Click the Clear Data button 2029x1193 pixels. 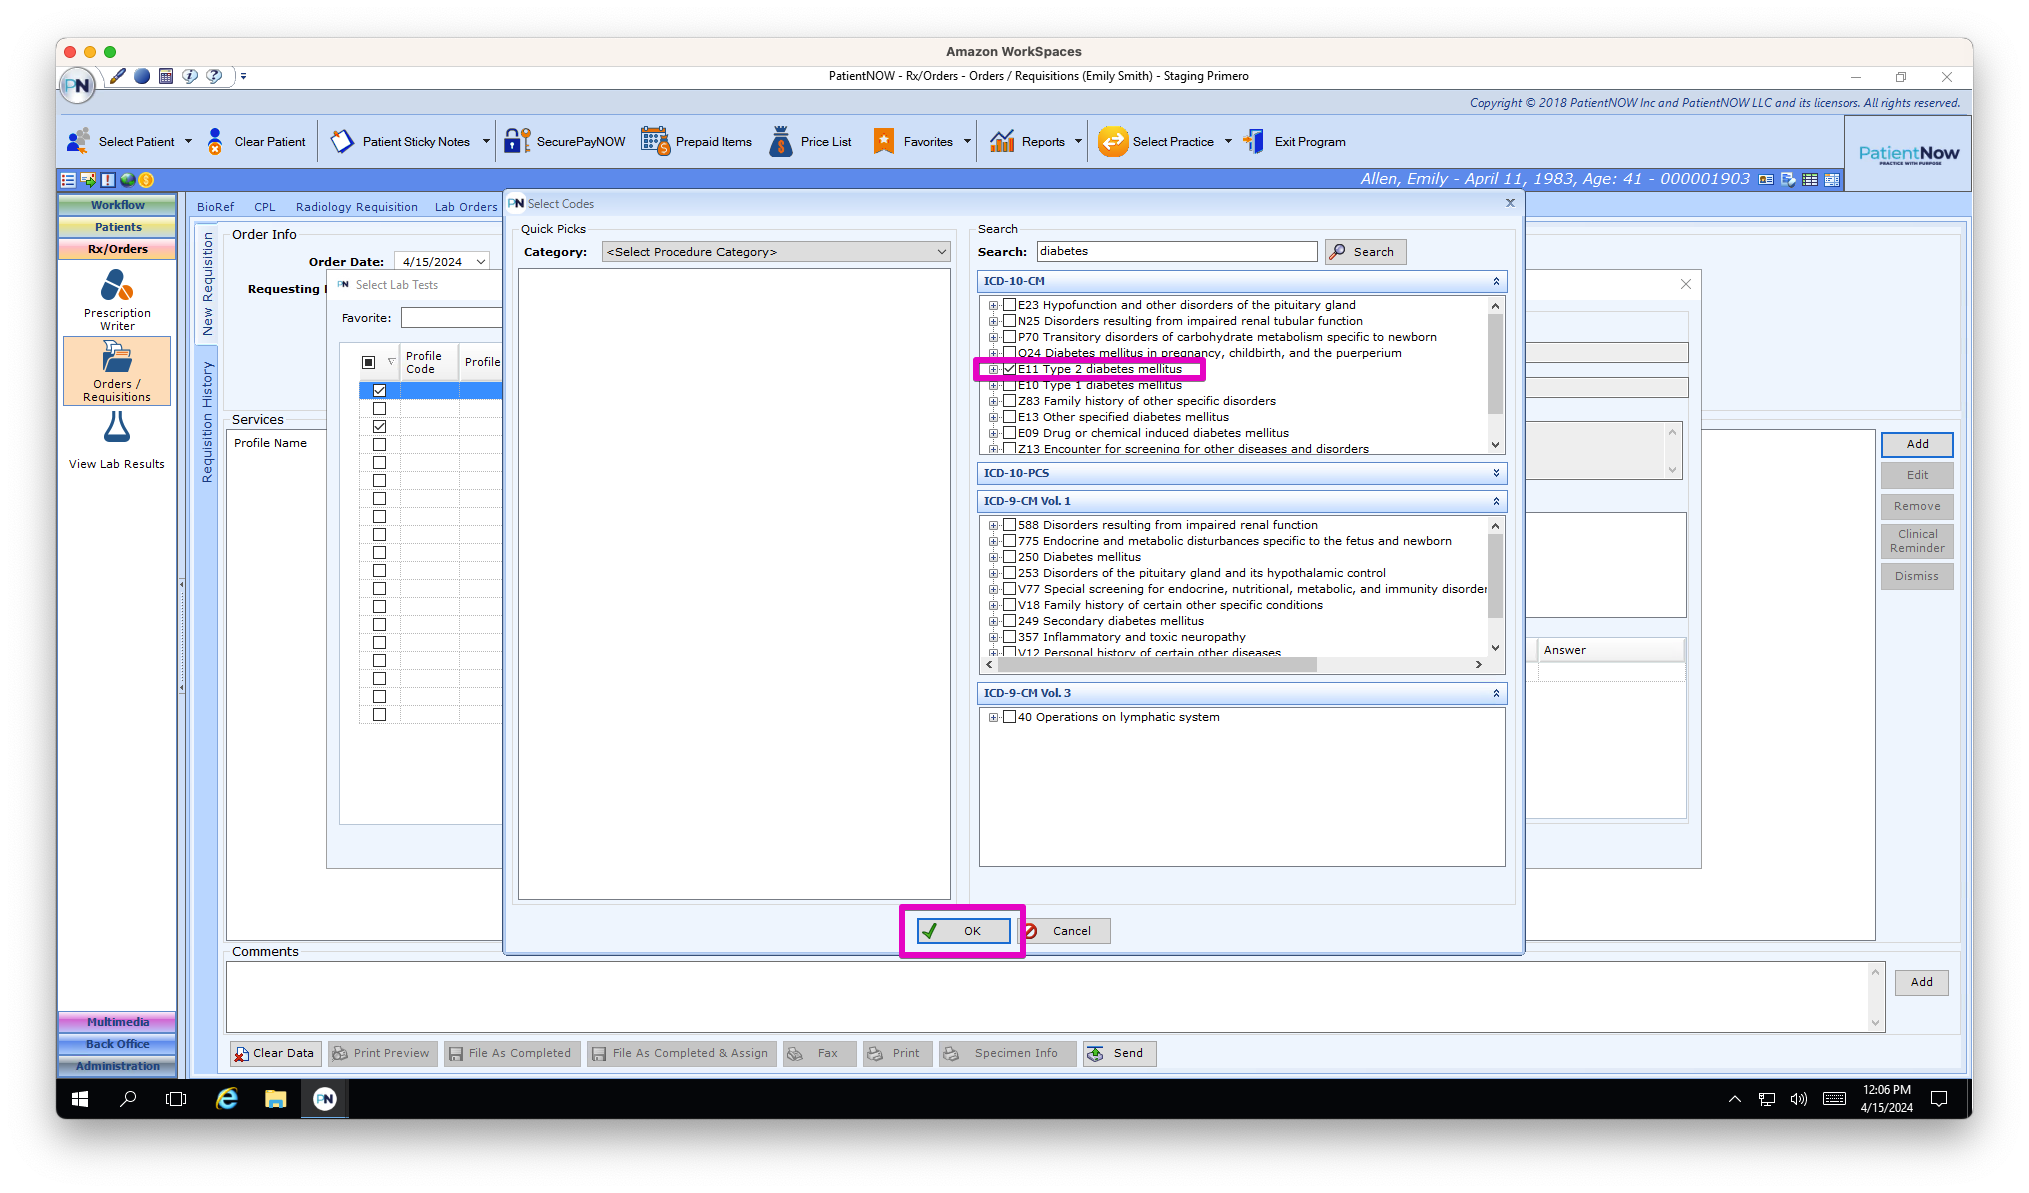pos(274,1053)
